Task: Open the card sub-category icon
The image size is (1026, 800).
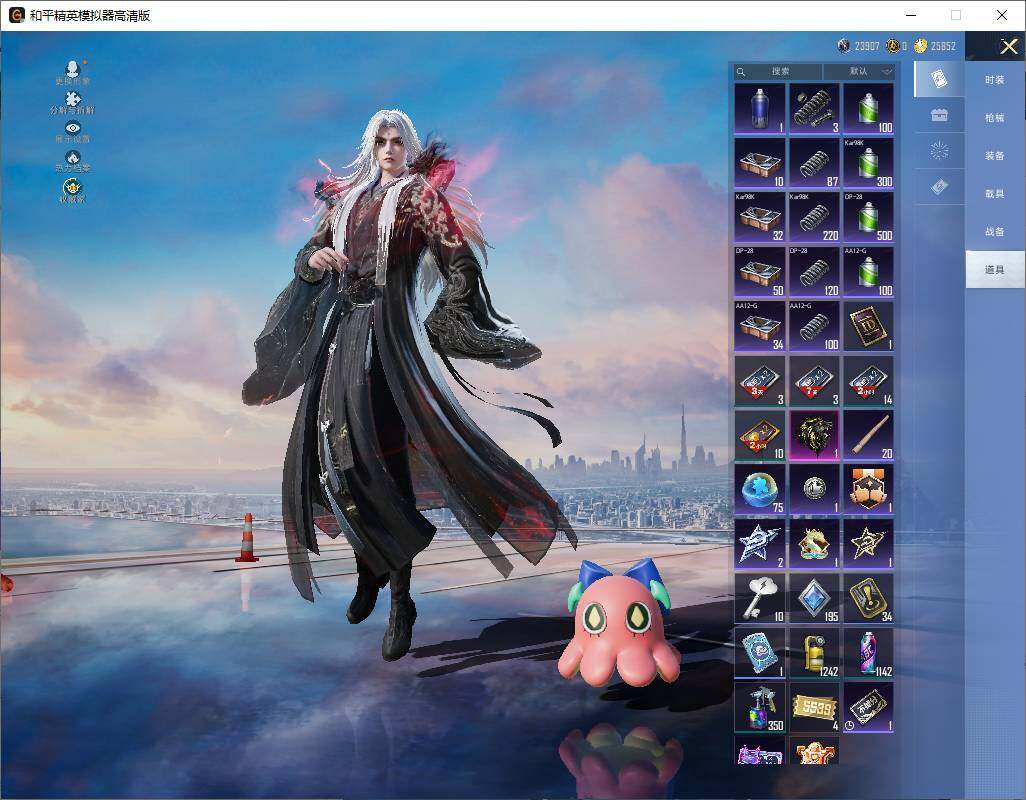Action: (x=939, y=79)
